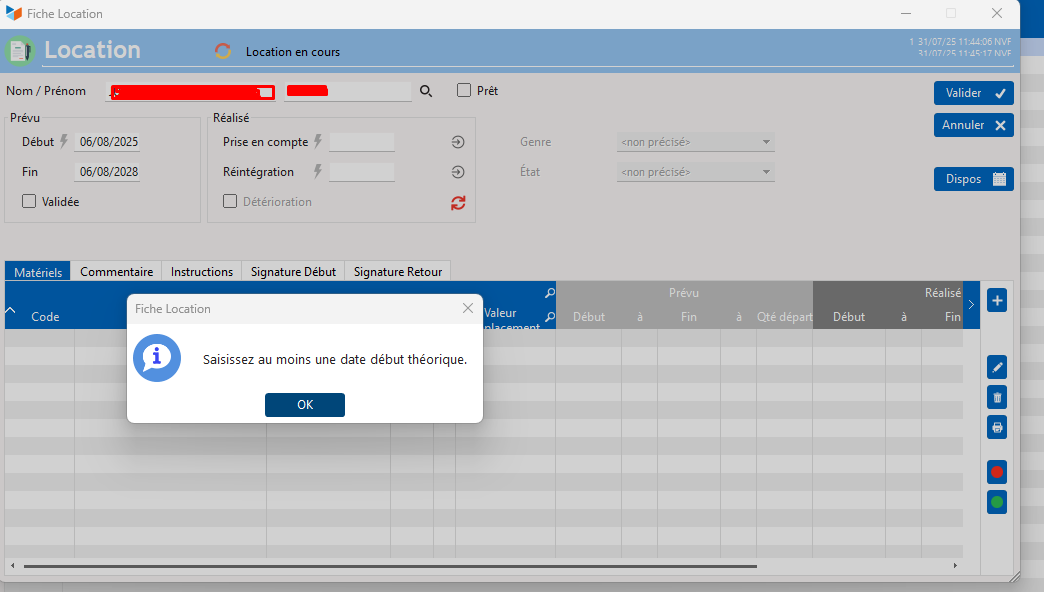Click the magnifier search icon beside the name field
The height and width of the screenshot is (592, 1044).
pos(426,91)
